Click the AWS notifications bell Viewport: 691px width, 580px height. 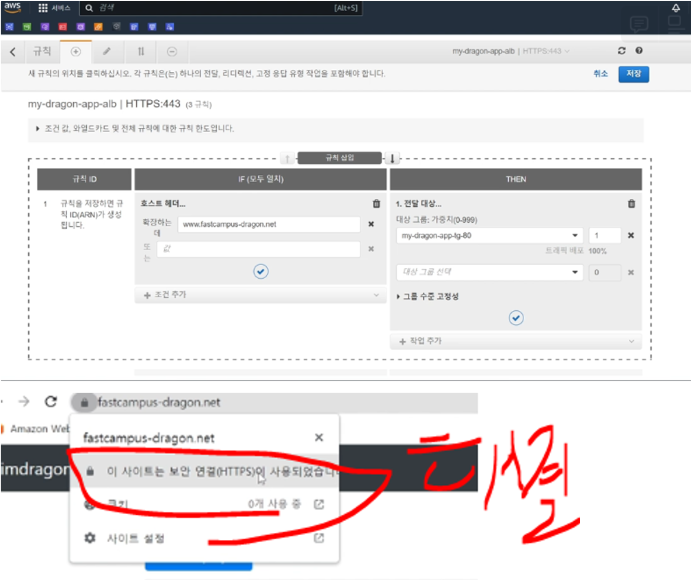tap(676, 8)
